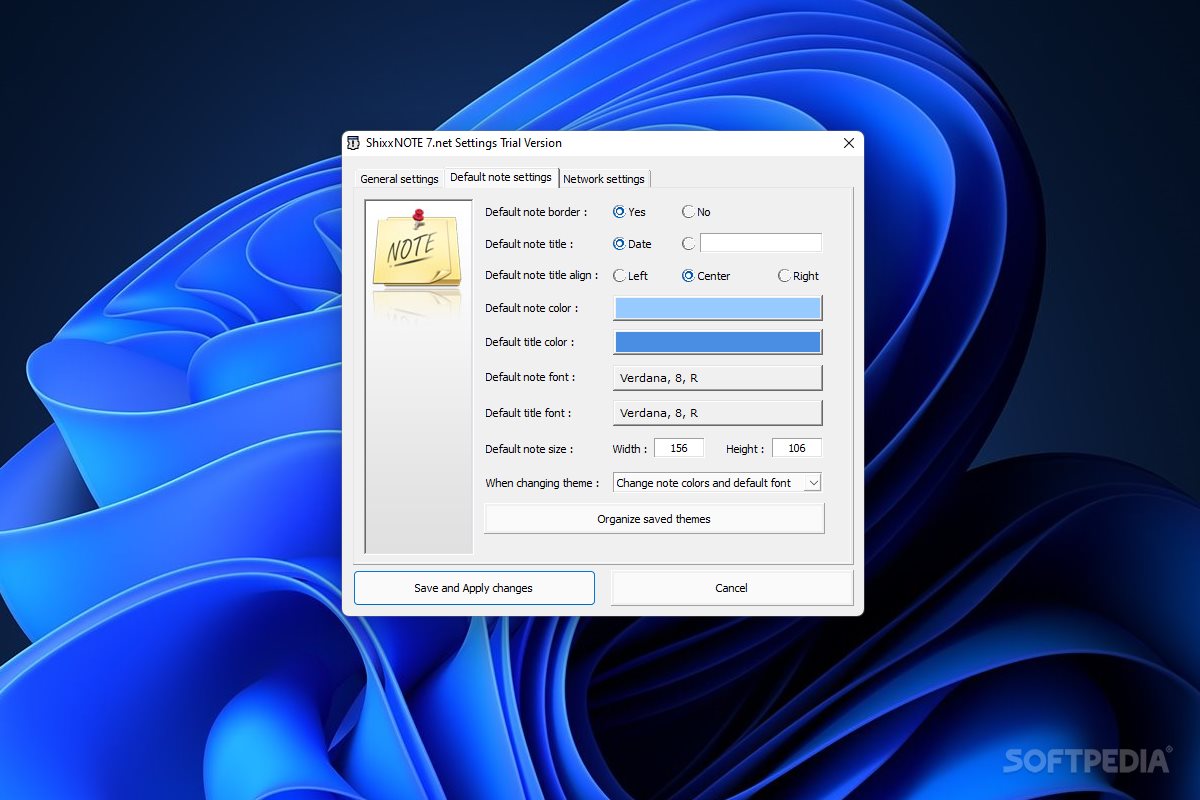Click the sticky NOTE image in the left panel

(x=417, y=248)
